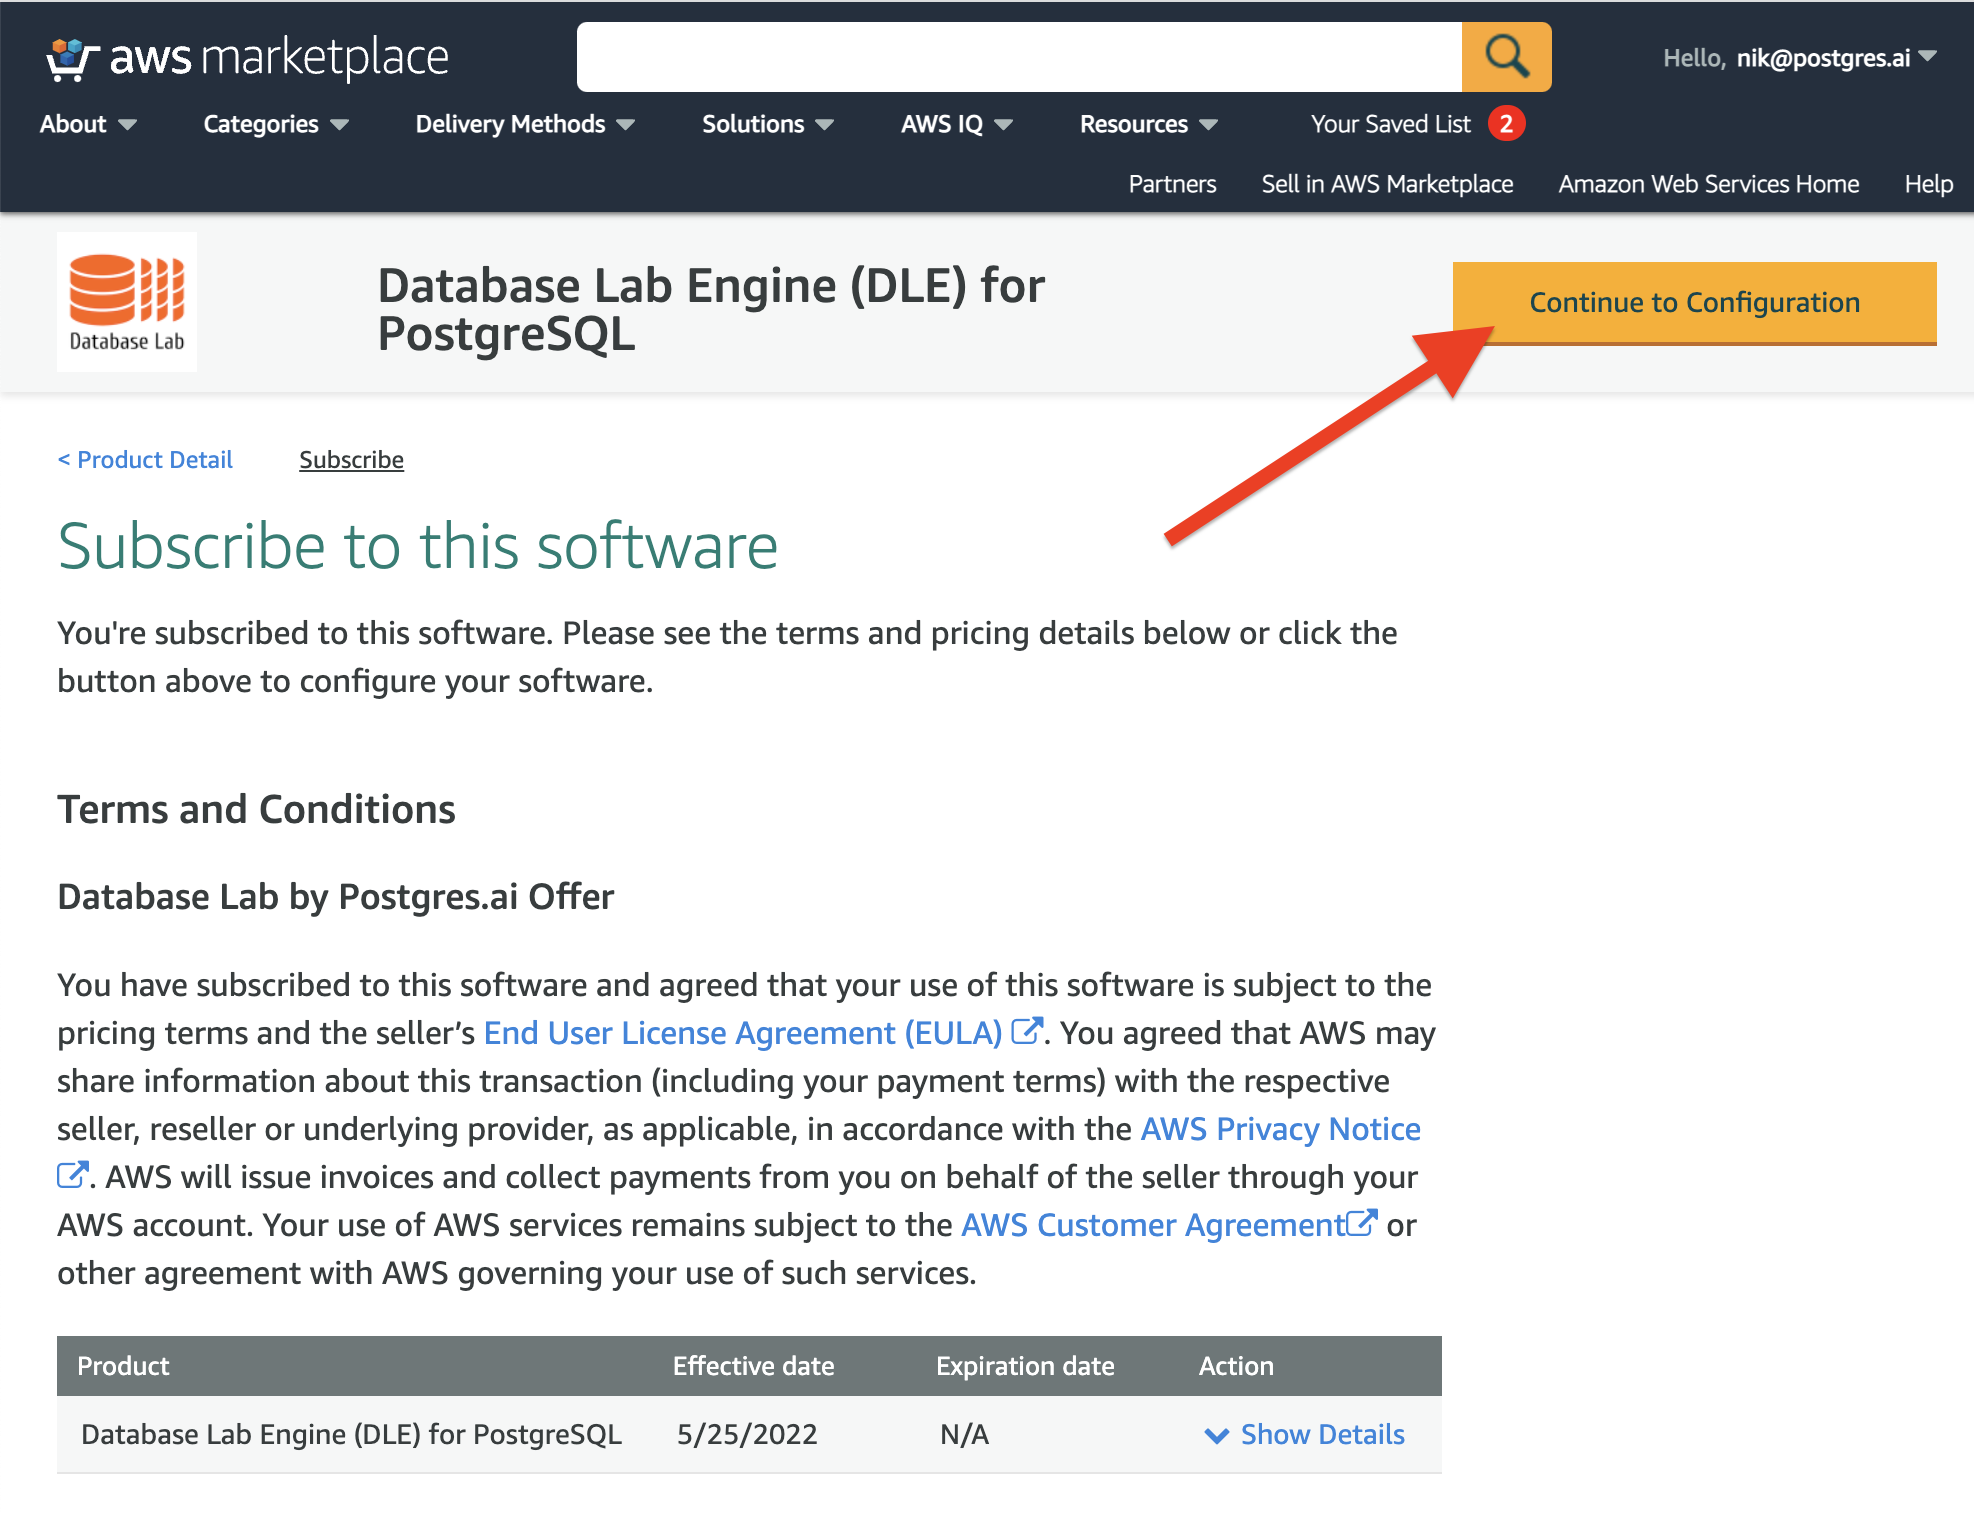Select the Subscribe breadcrumb tab
This screenshot has height=1514, width=1974.
(x=351, y=460)
